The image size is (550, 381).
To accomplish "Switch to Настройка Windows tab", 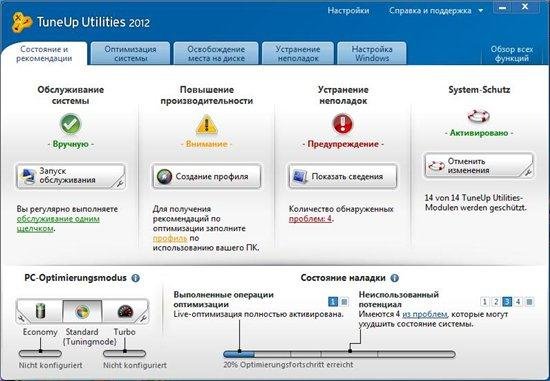I will (x=372, y=54).
